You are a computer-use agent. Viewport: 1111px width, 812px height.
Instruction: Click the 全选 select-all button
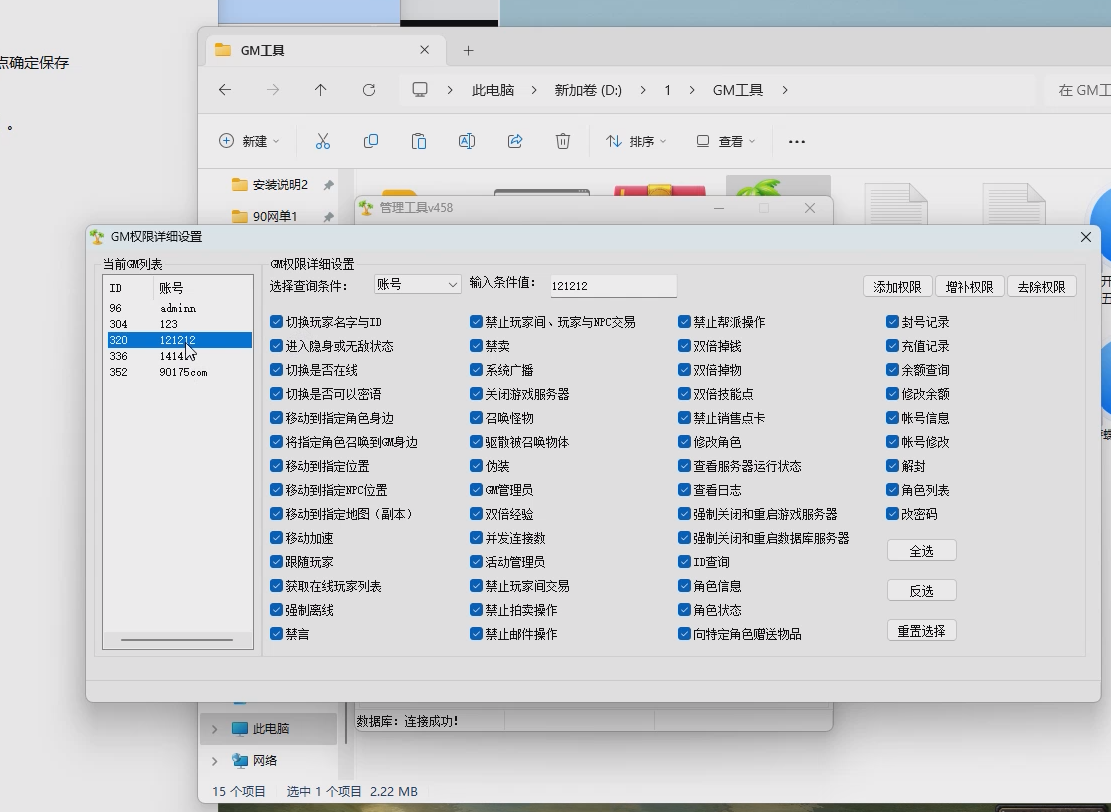click(x=921, y=550)
